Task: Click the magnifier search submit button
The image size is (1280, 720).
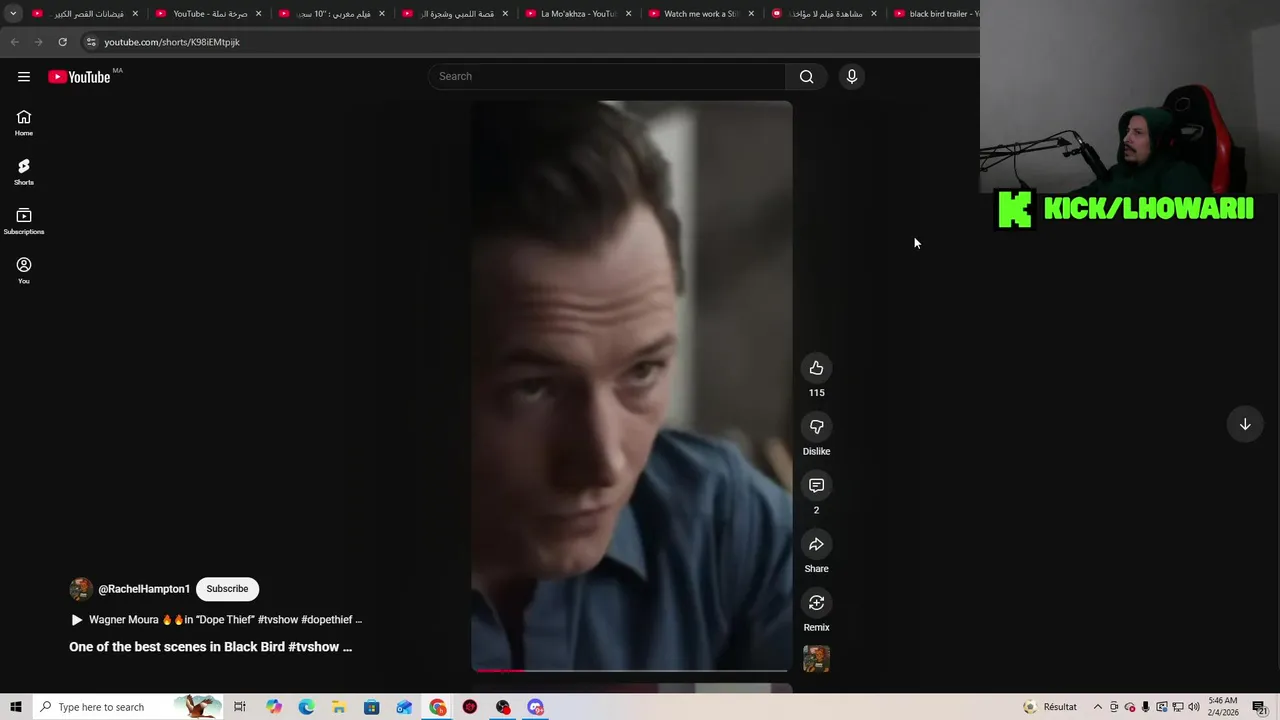Action: tap(806, 77)
